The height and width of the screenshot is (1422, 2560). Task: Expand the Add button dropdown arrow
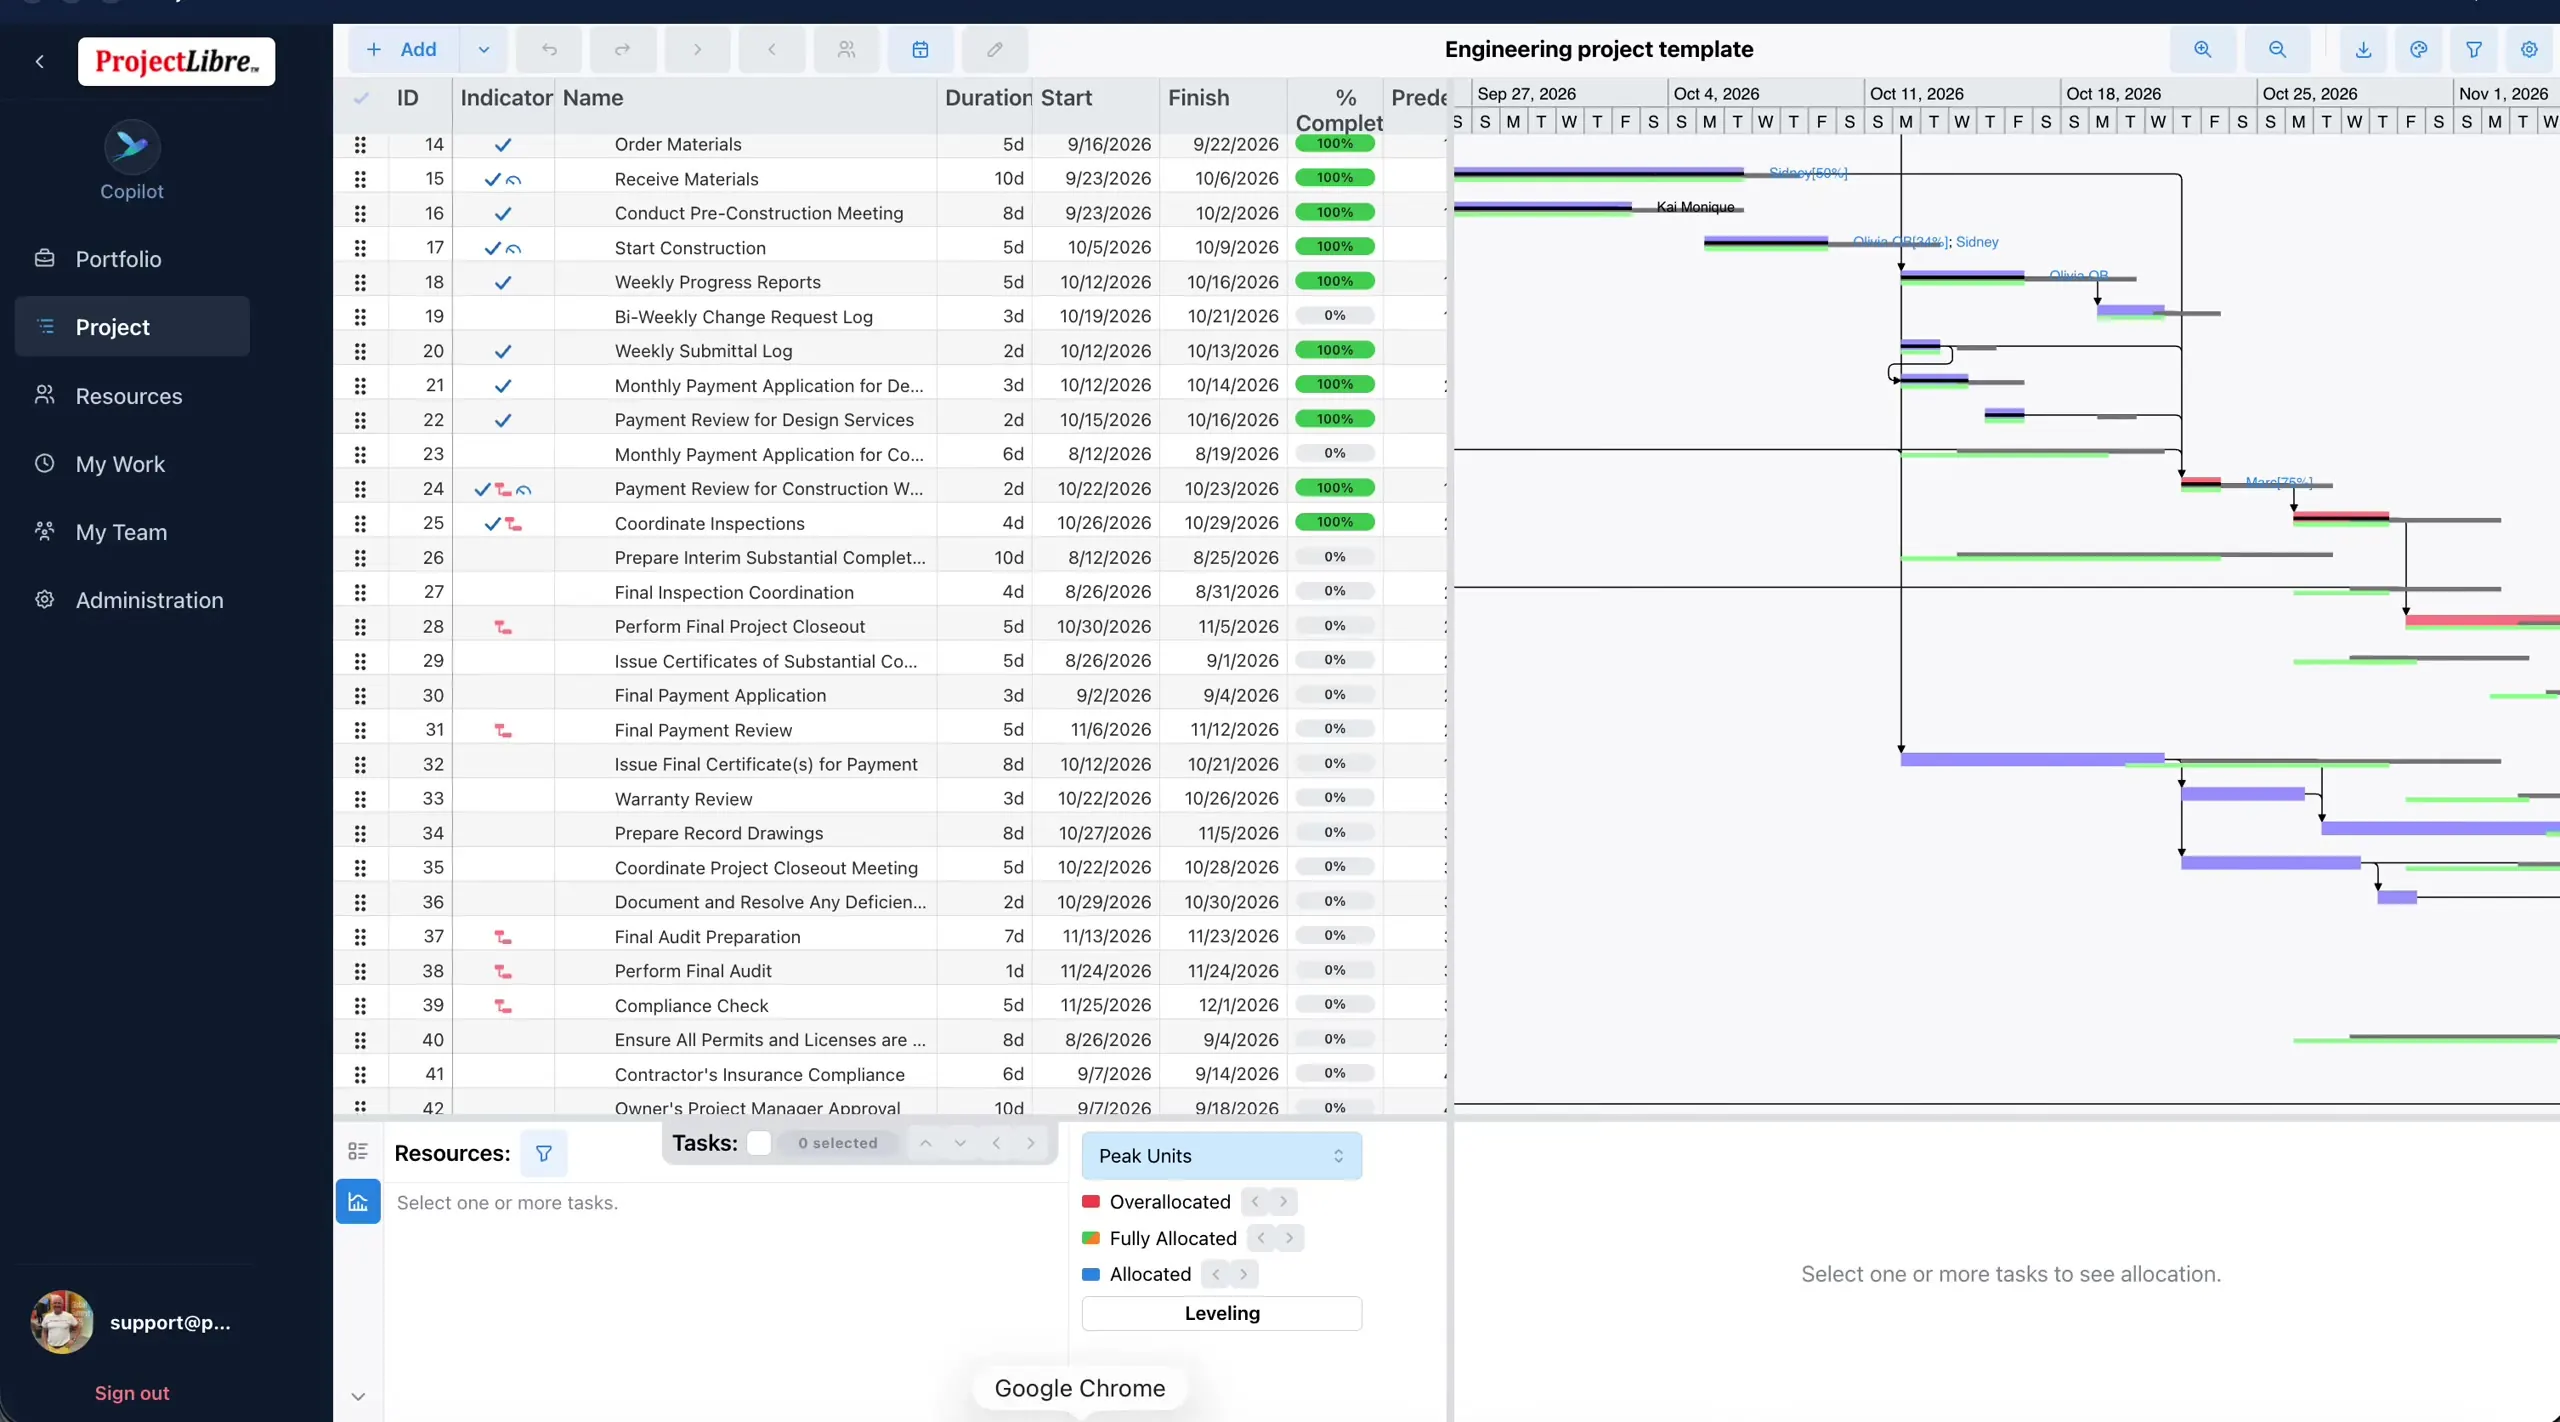pyautogui.click(x=484, y=49)
